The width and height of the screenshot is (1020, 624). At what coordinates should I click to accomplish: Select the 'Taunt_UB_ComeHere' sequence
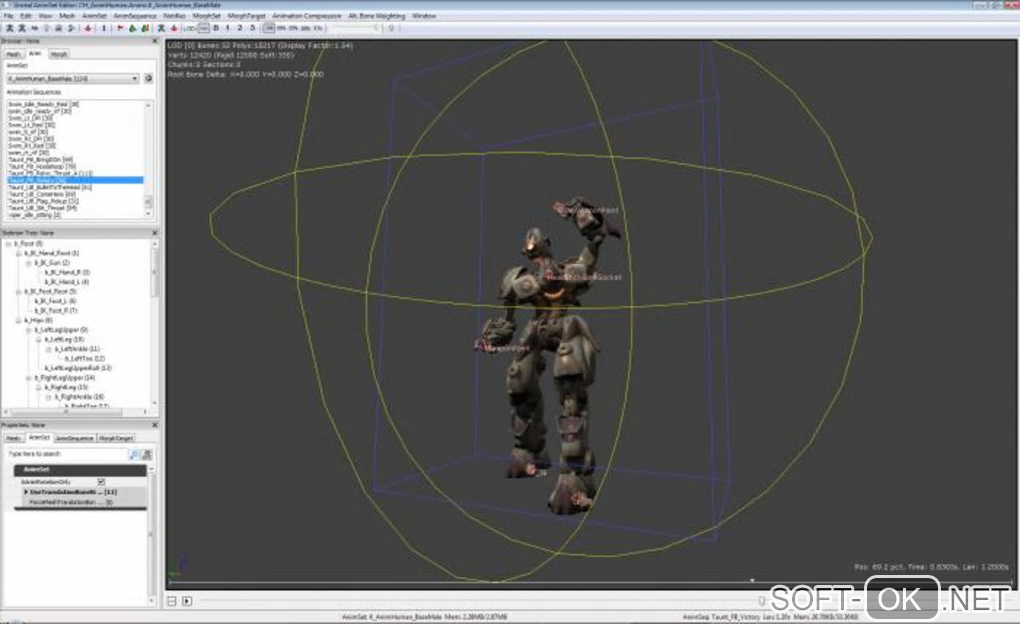coord(42,194)
